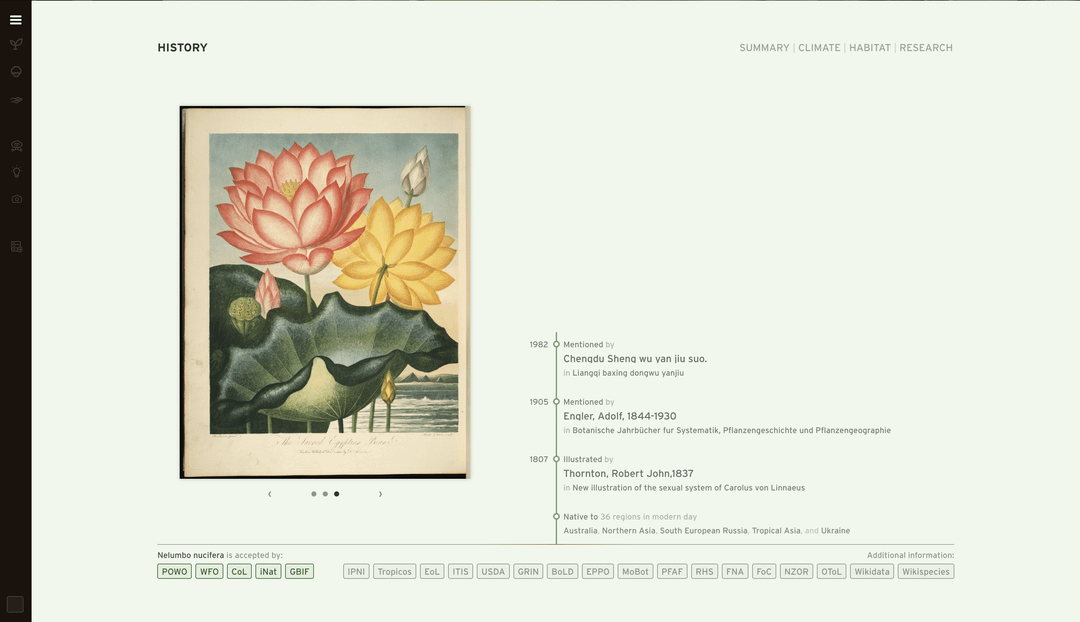The image size is (1080, 622).
Task: Select the second carousel dot
Action: pos(325,494)
